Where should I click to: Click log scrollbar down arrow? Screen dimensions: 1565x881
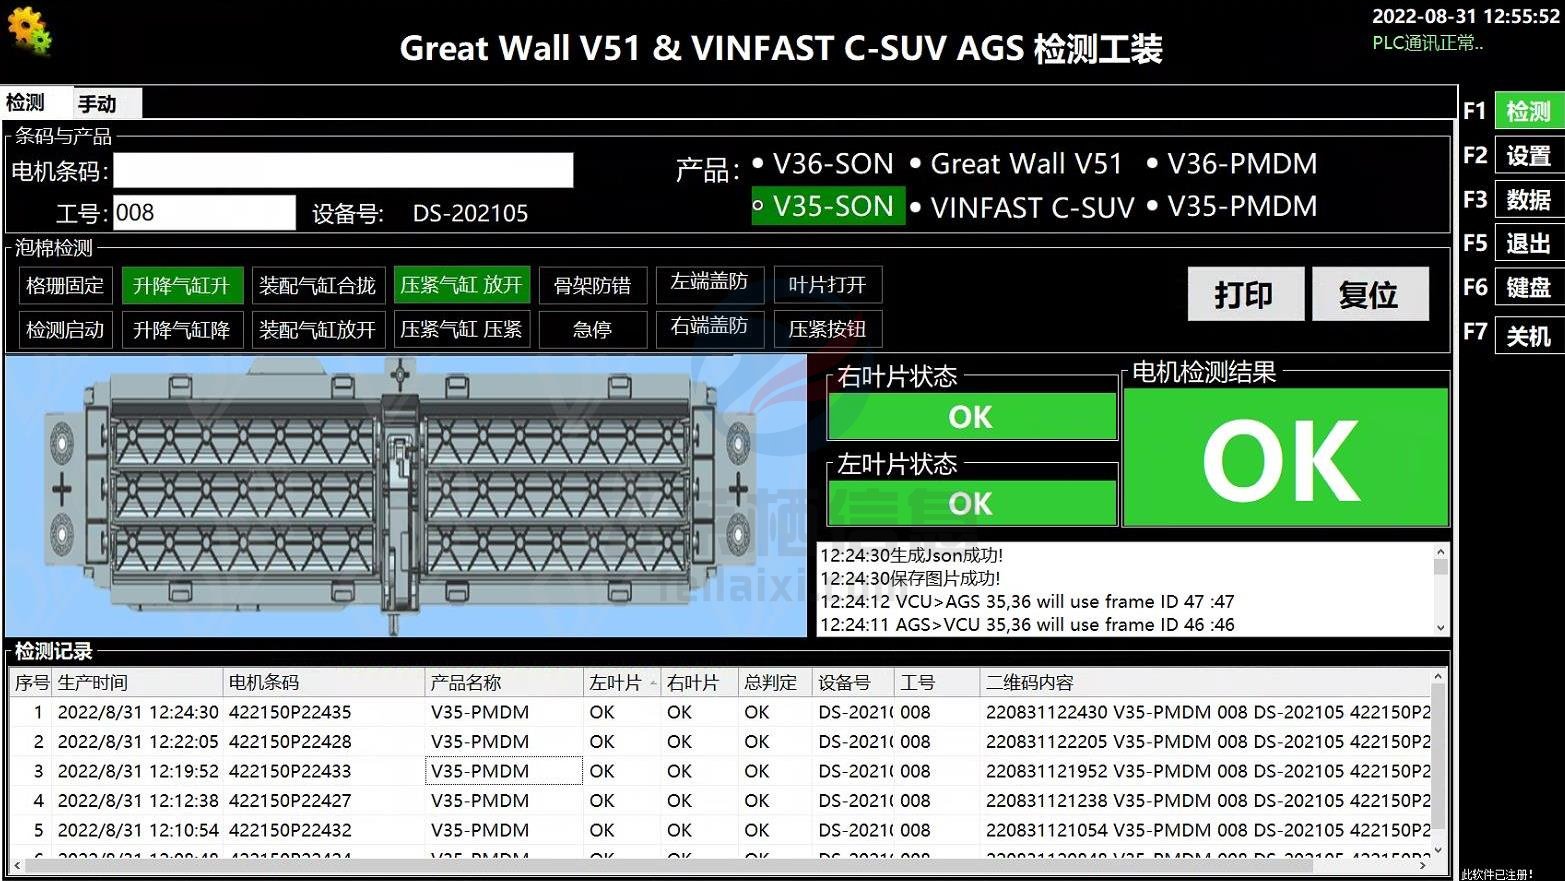click(x=1440, y=627)
